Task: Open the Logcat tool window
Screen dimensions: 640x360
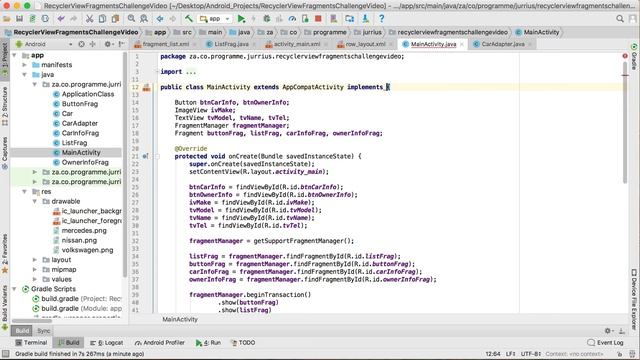Action: click(x=107, y=342)
